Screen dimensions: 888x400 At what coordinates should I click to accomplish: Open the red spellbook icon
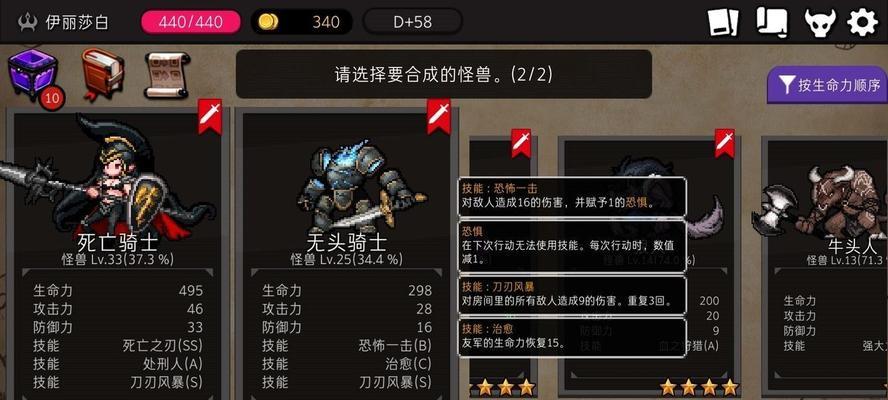(x=103, y=74)
